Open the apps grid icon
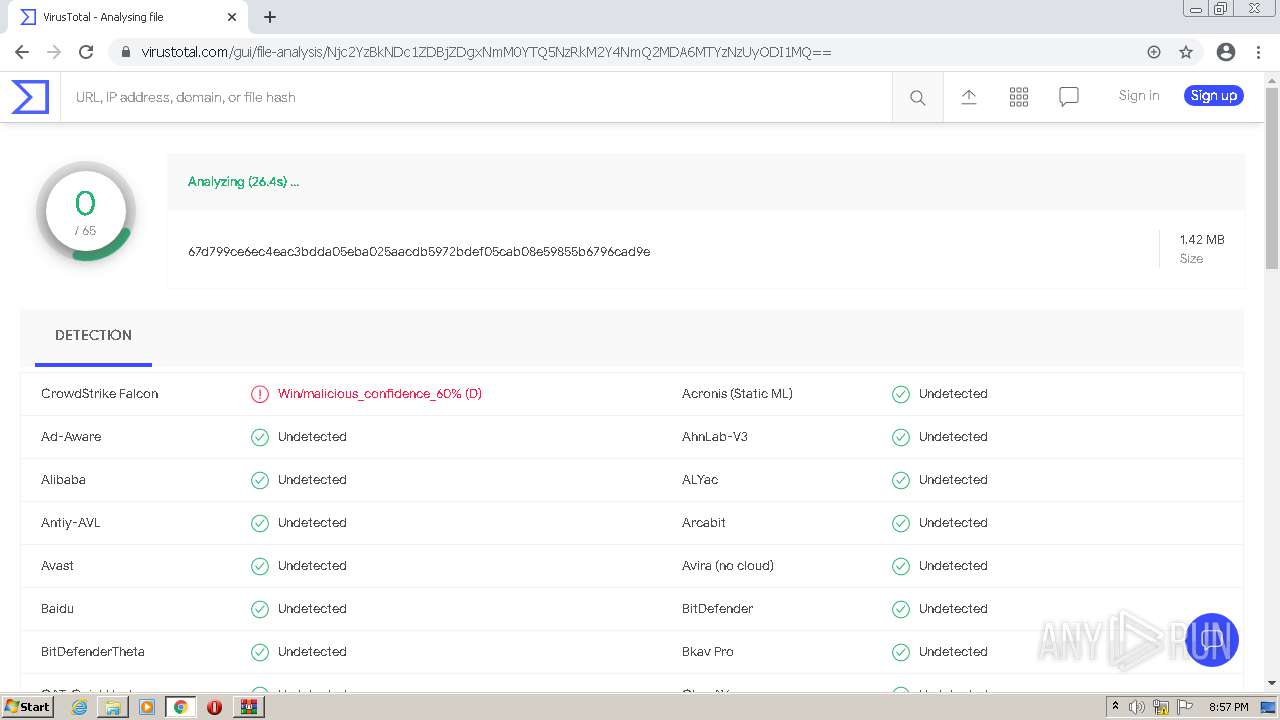Image resolution: width=1280 pixels, height=720 pixels. (x=1019, y=97)
